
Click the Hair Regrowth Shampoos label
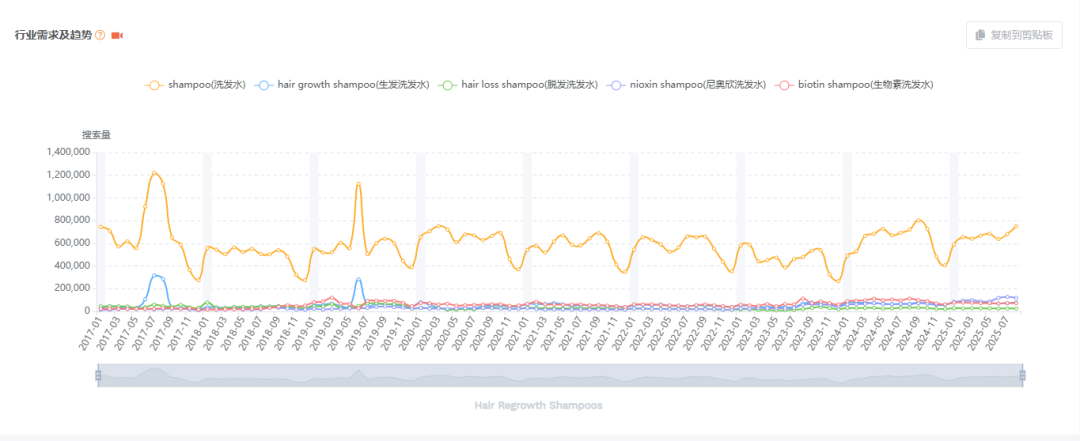(x=538, y=405)
